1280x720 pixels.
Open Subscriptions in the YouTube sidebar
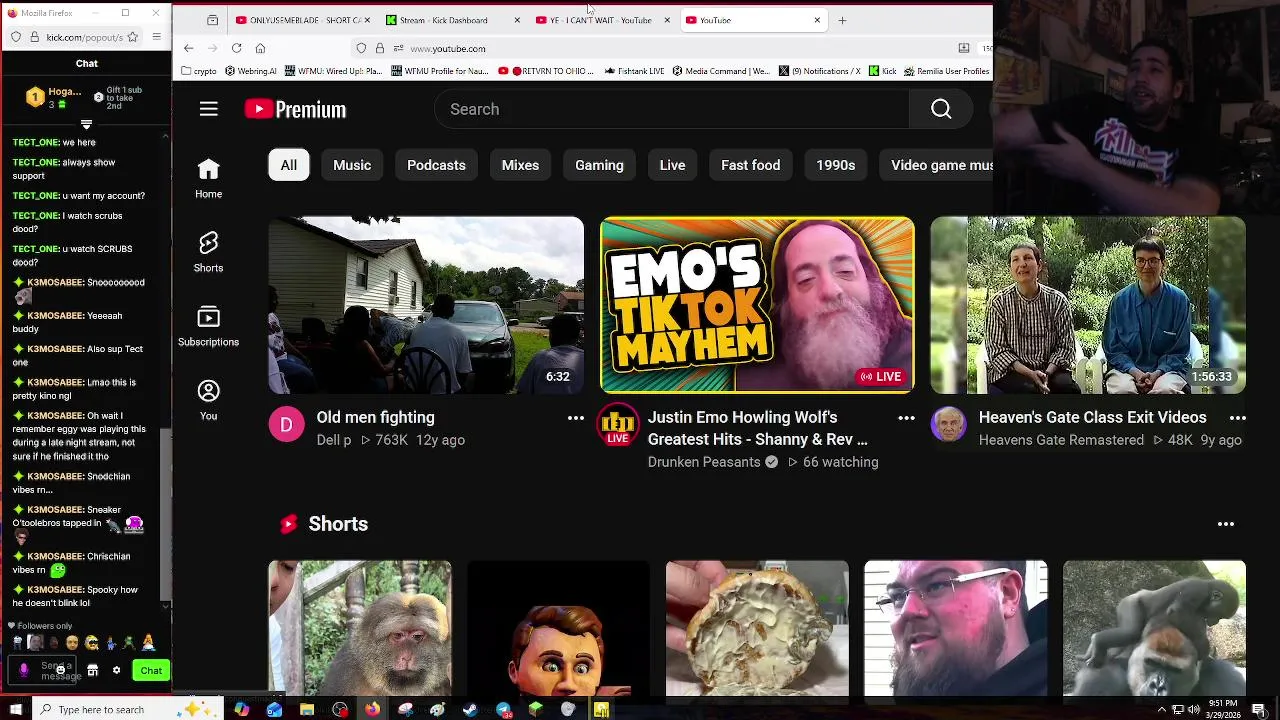[208, 326]
